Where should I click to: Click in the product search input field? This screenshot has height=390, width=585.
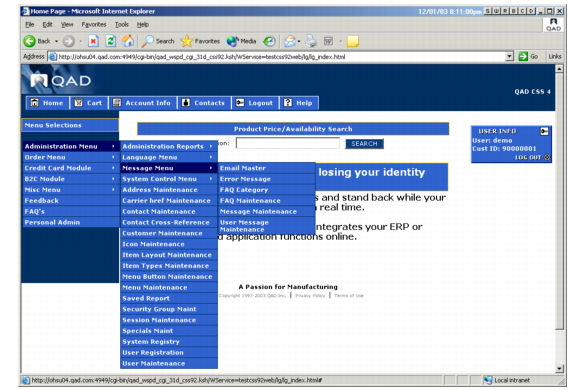[288, 143]
